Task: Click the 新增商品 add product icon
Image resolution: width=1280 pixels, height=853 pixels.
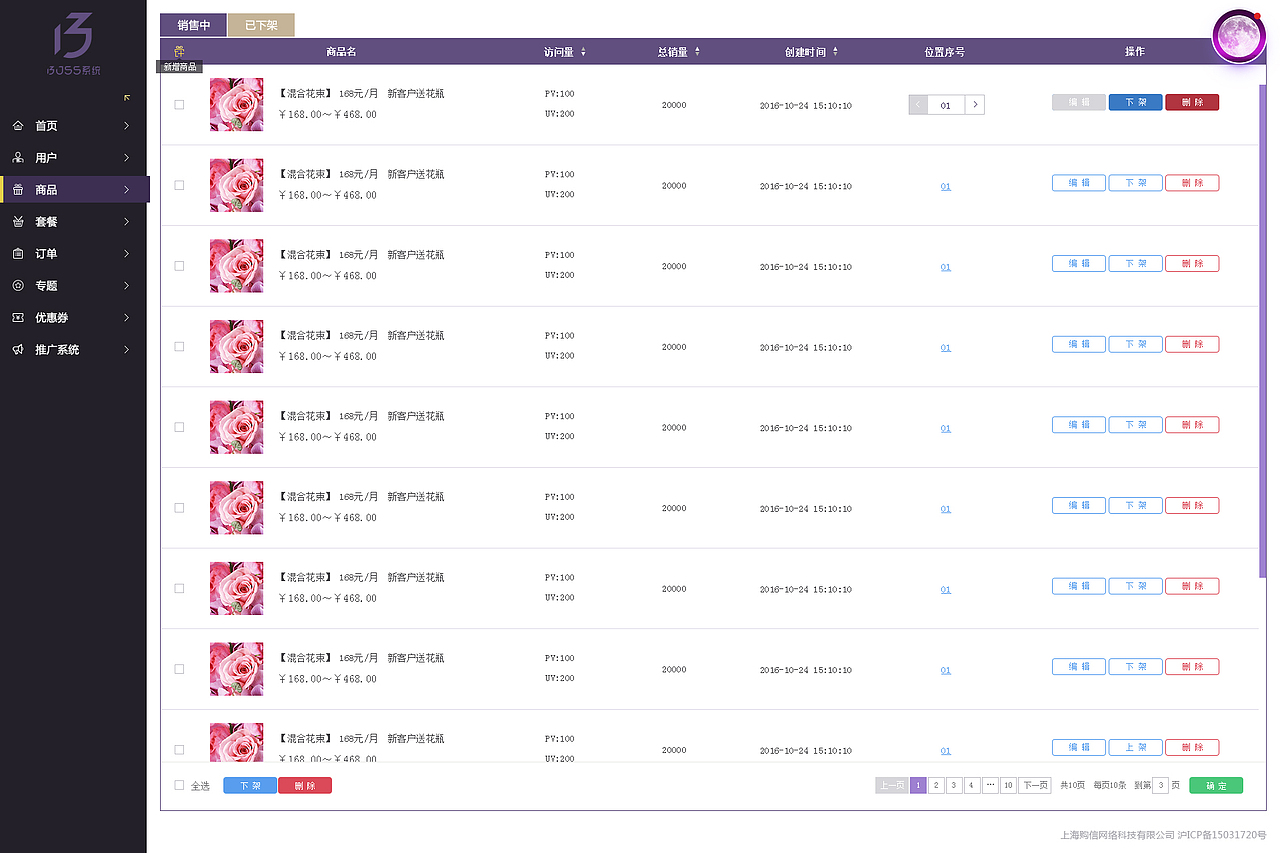Action: (179, 52)
